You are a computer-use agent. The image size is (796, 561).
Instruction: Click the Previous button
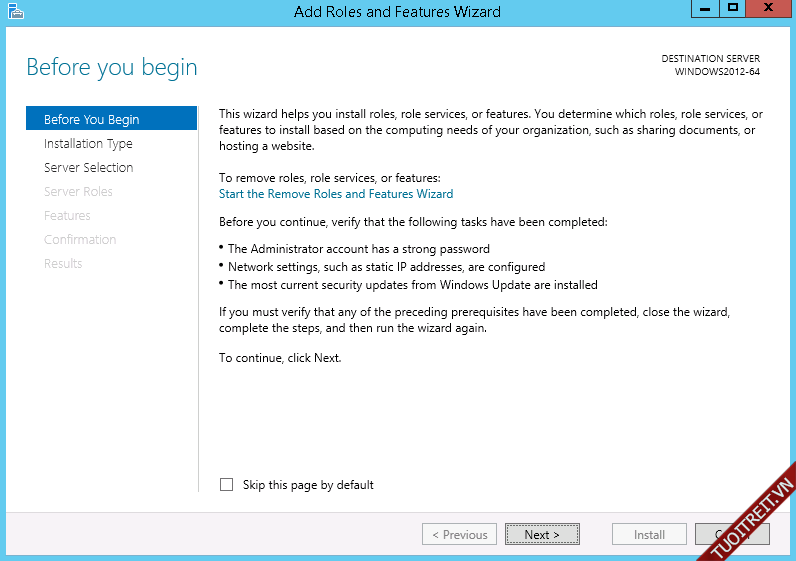pyautogui.click(x=460, y=535)
